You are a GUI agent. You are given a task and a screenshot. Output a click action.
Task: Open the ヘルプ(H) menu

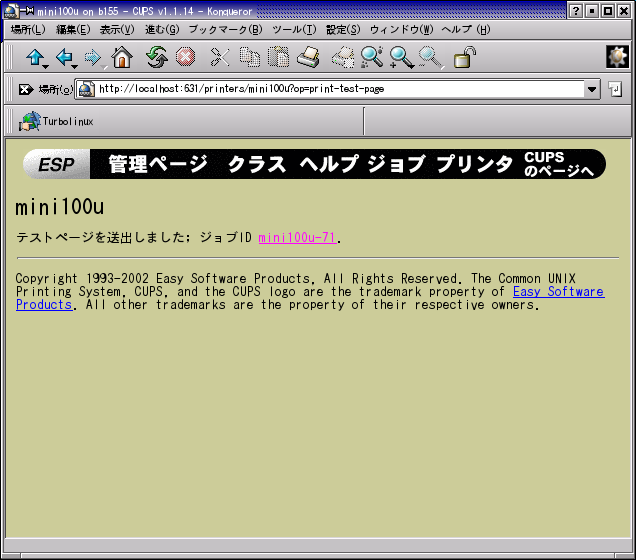[466, 30]
